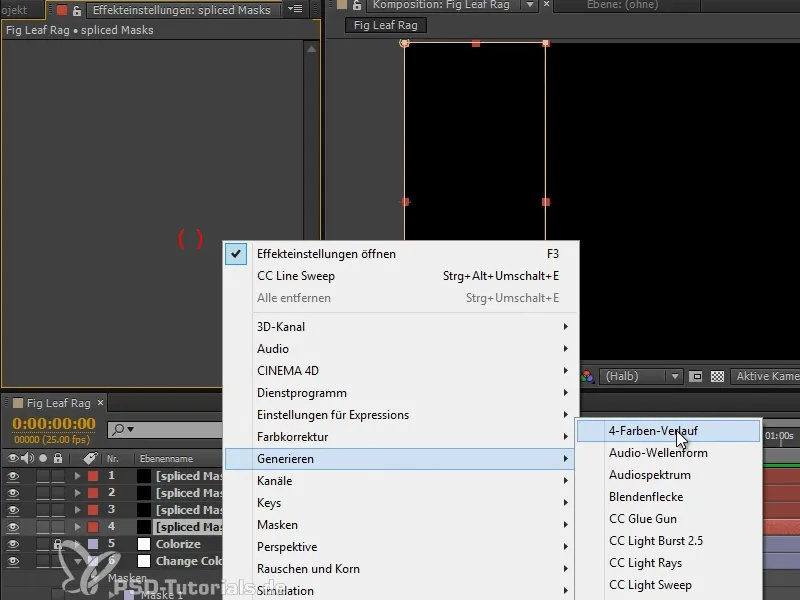Image resolution: width=800 pixels, height=600 pixels.
Task: Apply the Audiospektrum effect
Action: click(x=668, y=474)
